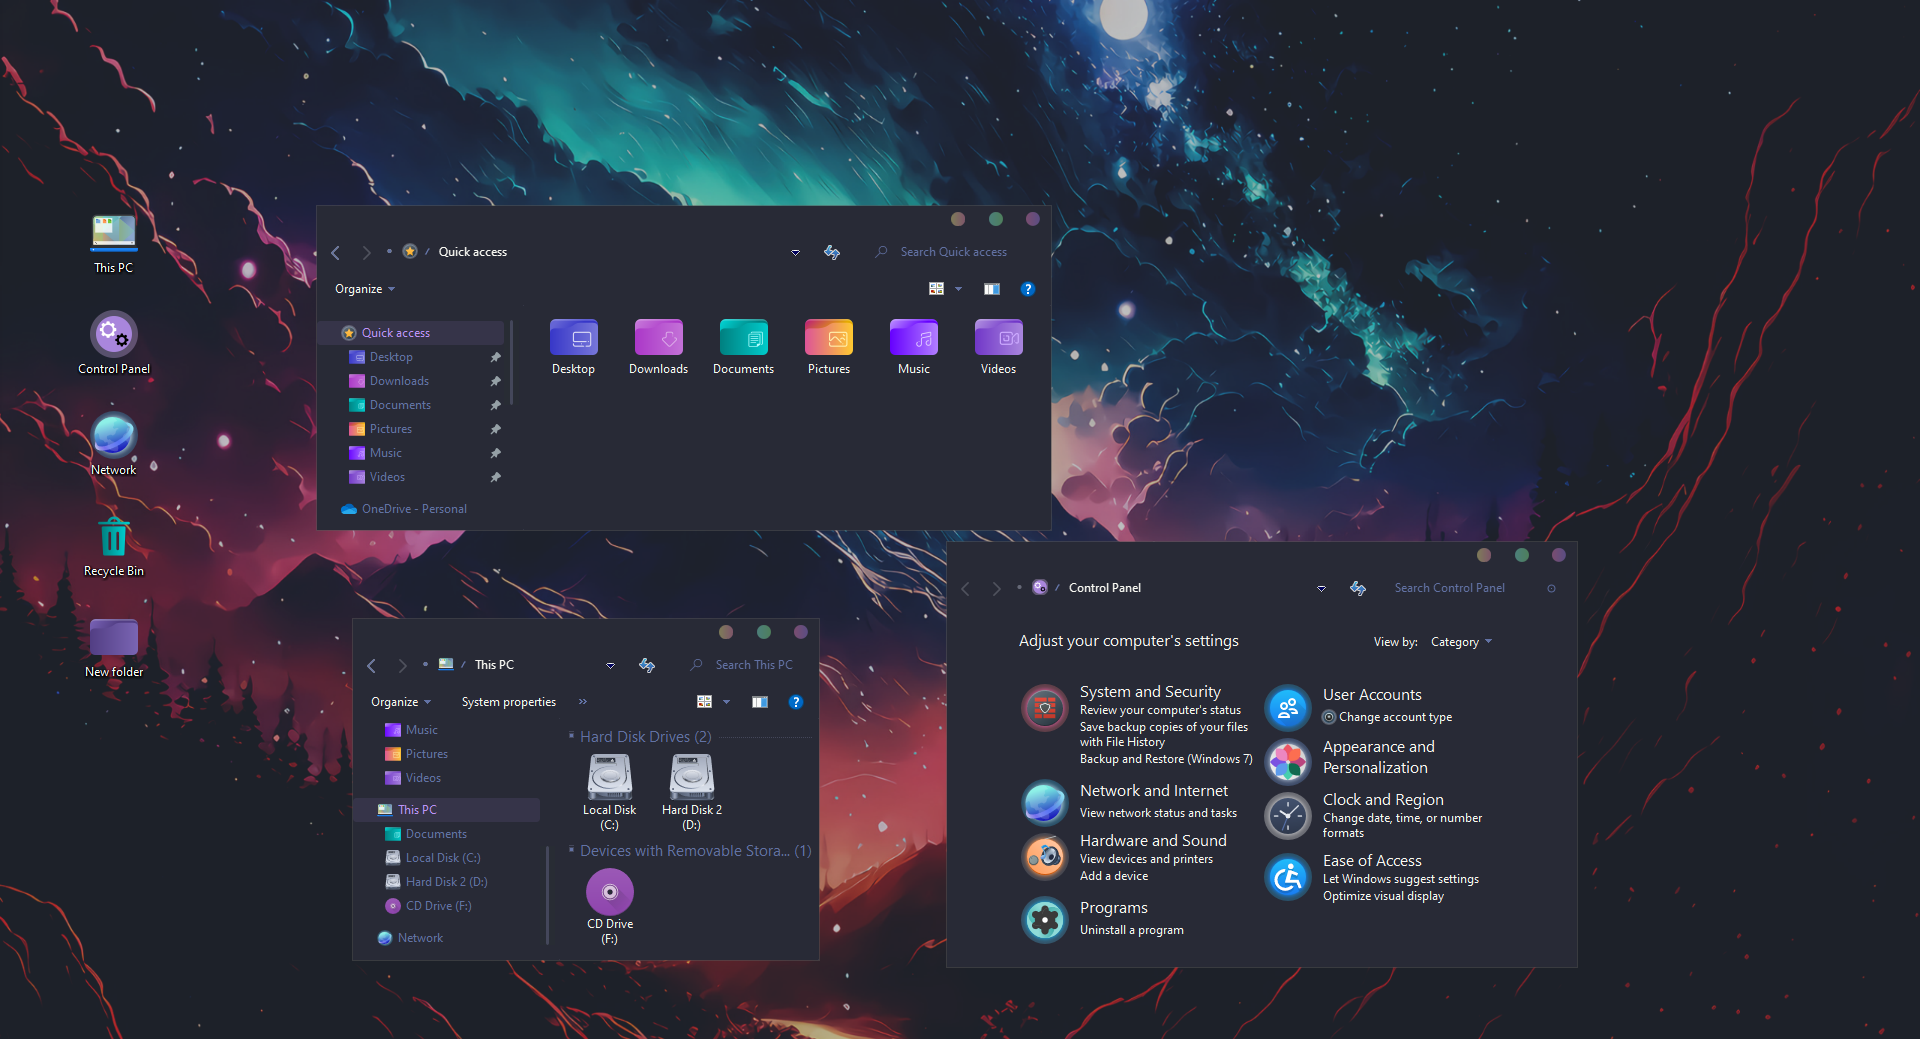Open the View by Category dropdown
The height and width of the screenshot is (1039, 1920).
pyautogui.click(x=1460, y=641)
